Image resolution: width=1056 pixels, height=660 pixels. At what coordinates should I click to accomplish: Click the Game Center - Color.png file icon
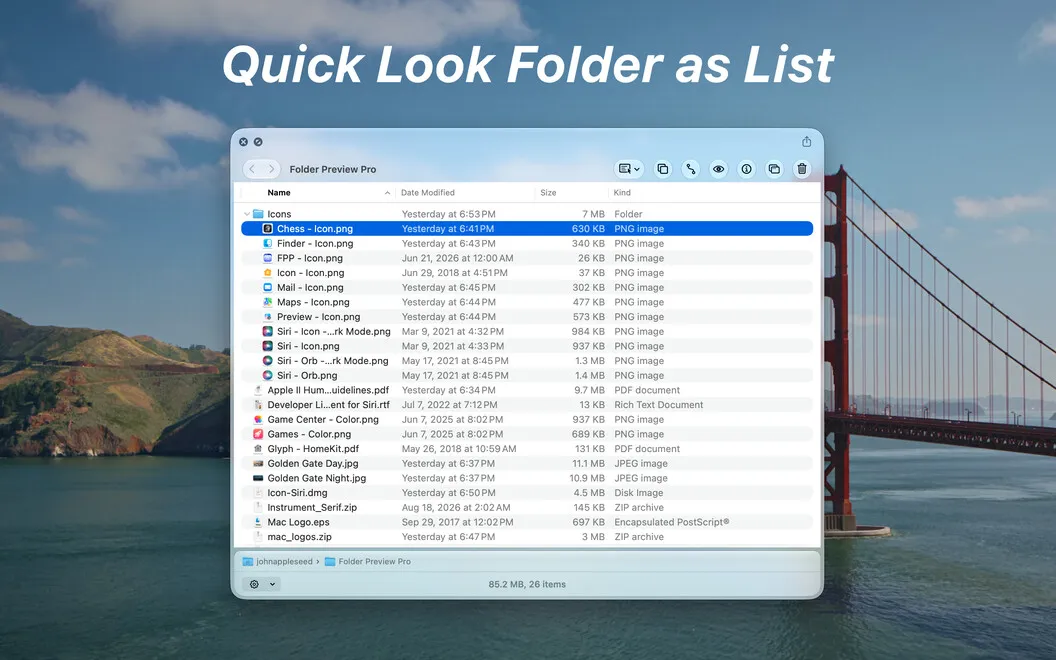coord(258,420)
